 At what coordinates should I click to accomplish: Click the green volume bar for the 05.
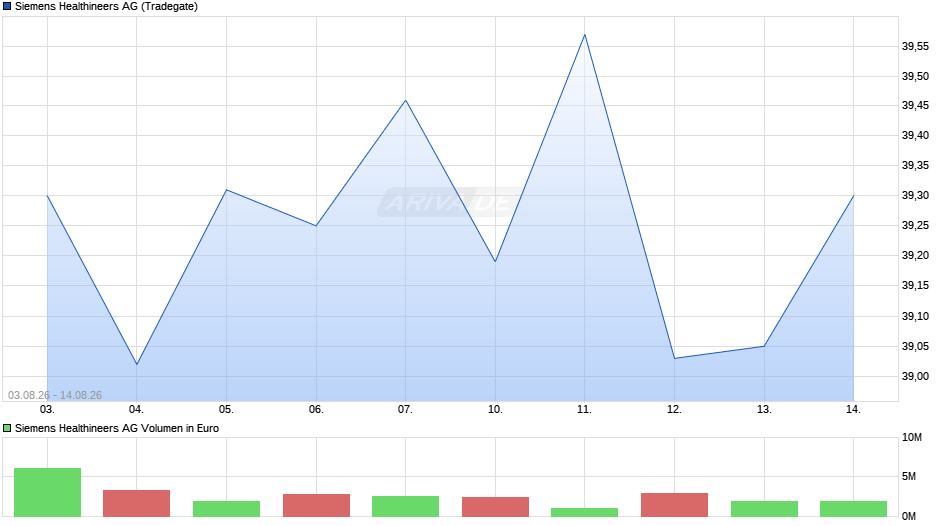tap(227, 509)
